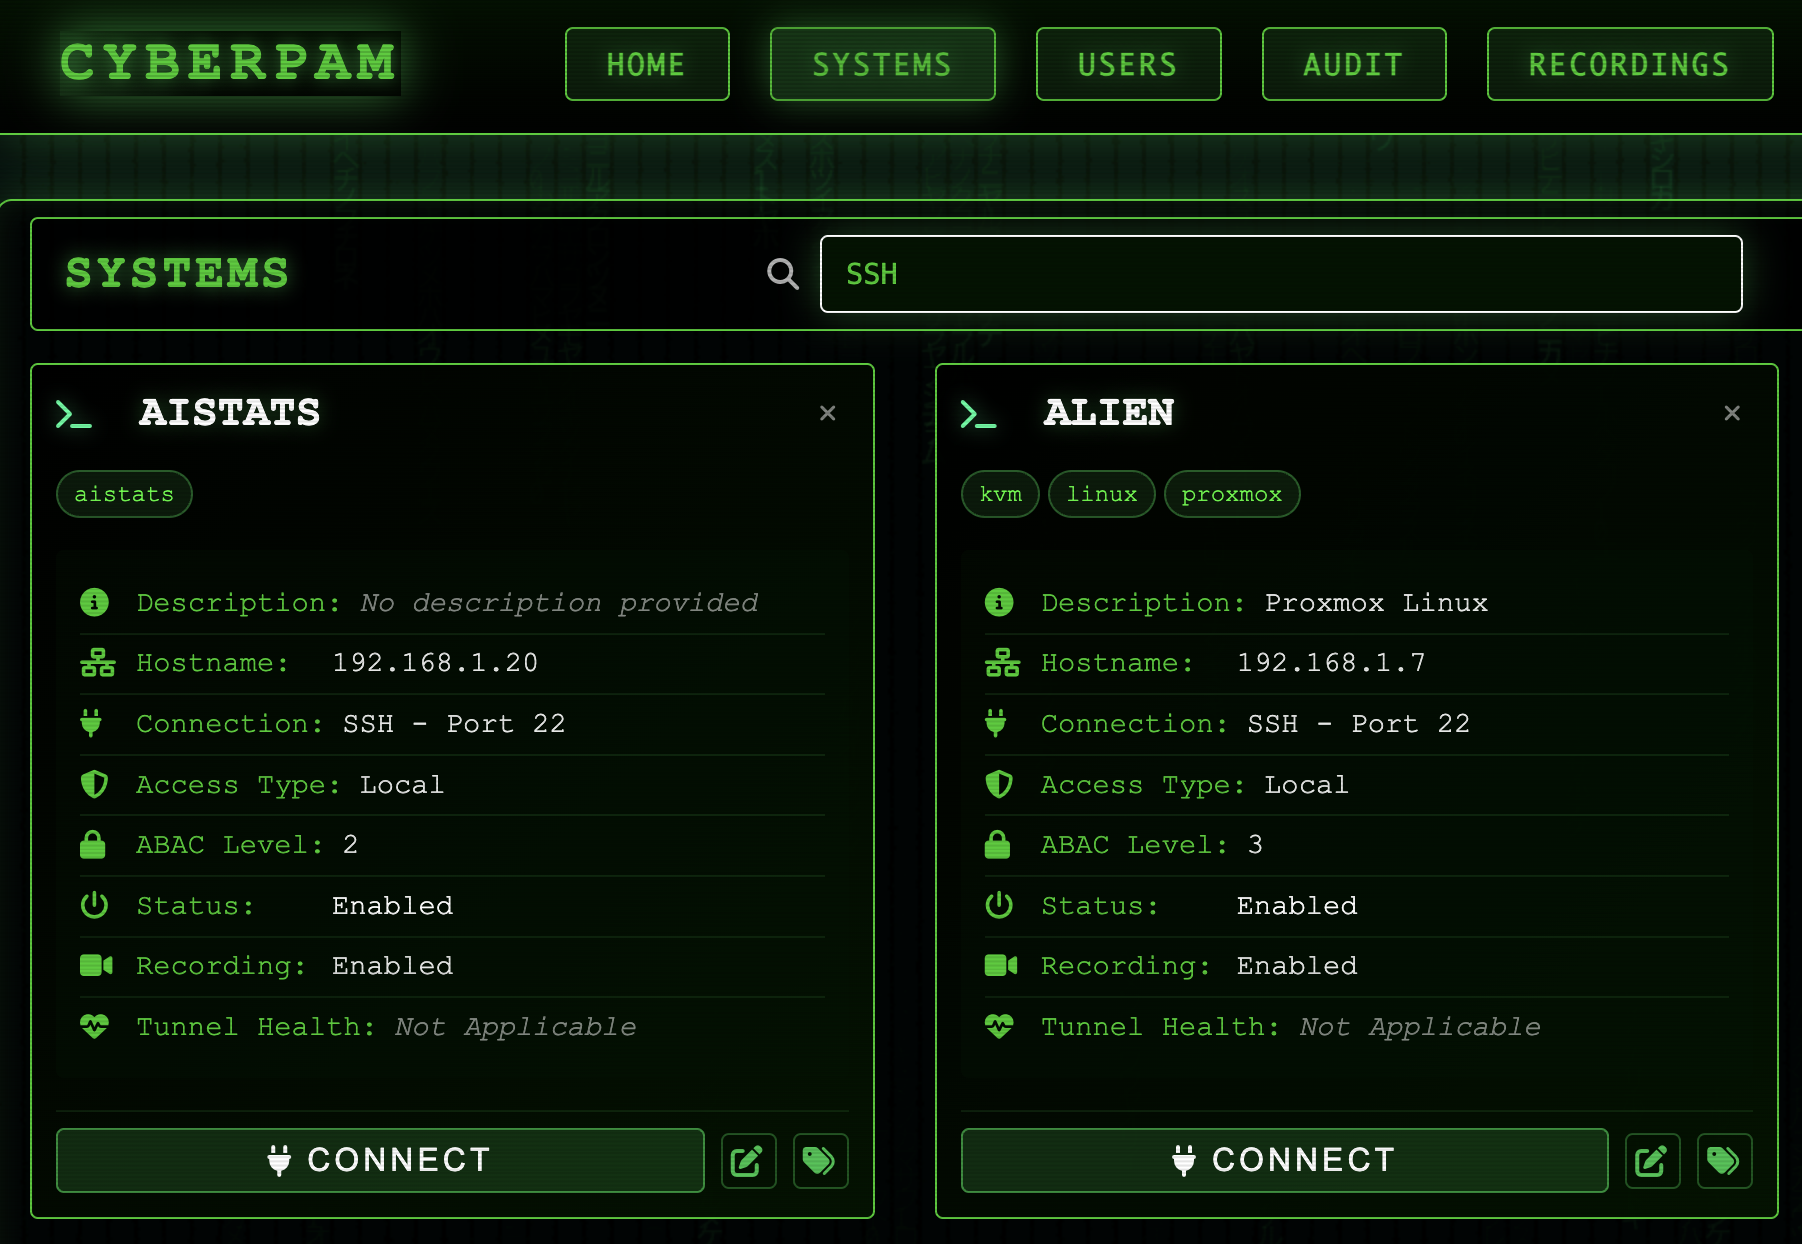The width and height of the screenshot is (1802, 1244).
Task: Select the aistats tag chip
Action: pos(124,494)
